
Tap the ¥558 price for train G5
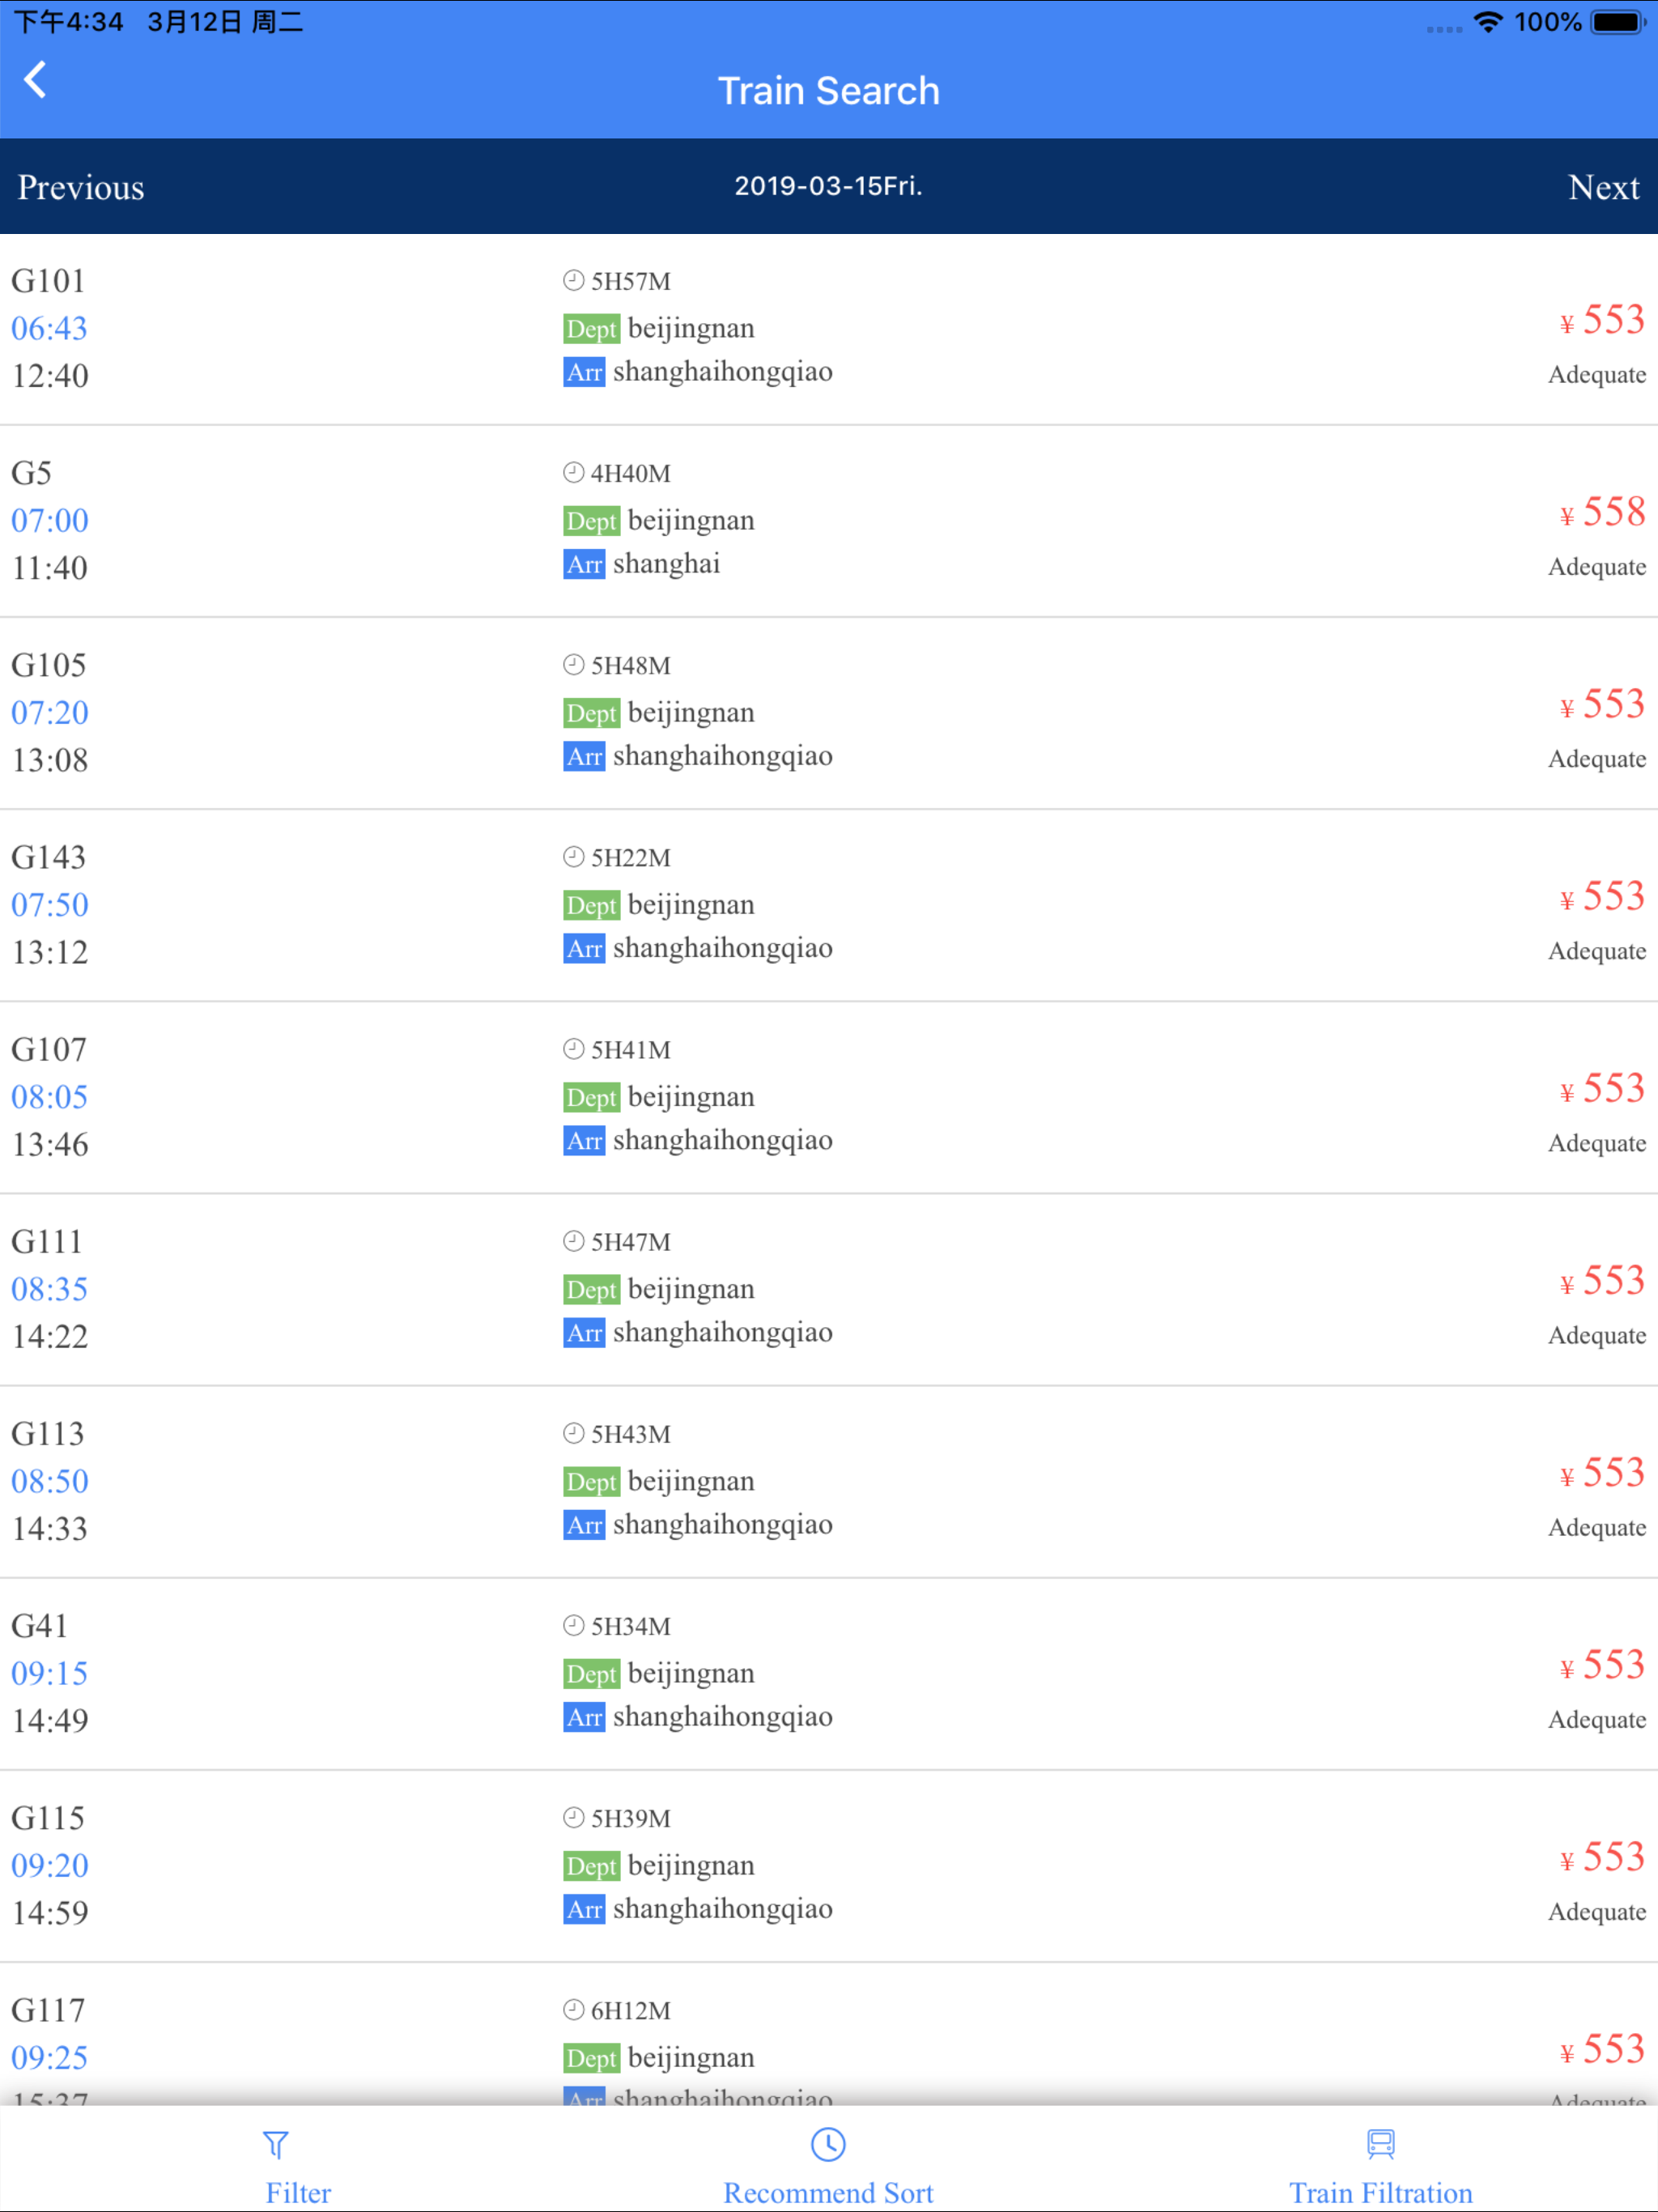(x=1602, y=513)
